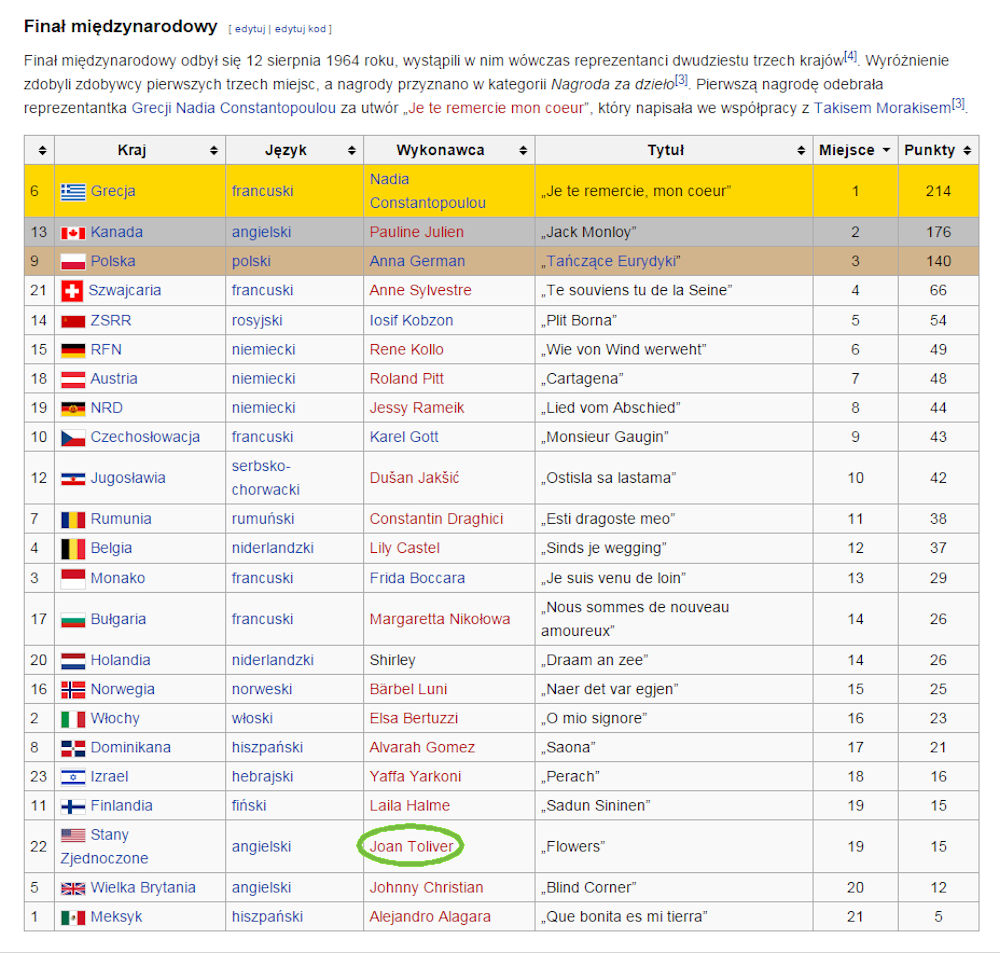Open Nadia Constantopoulou link in the paragraph
1000x953 pixels.
click(256, 108)
